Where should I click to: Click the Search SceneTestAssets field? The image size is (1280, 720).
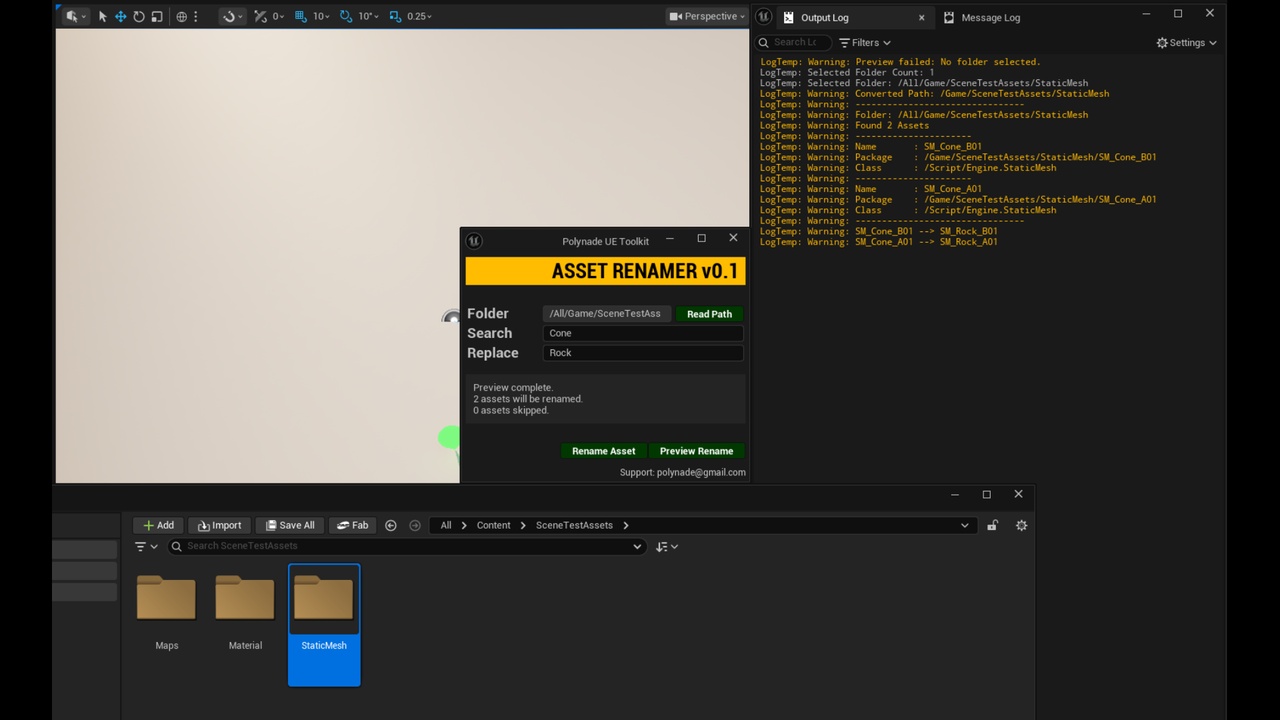coord(405,546)
